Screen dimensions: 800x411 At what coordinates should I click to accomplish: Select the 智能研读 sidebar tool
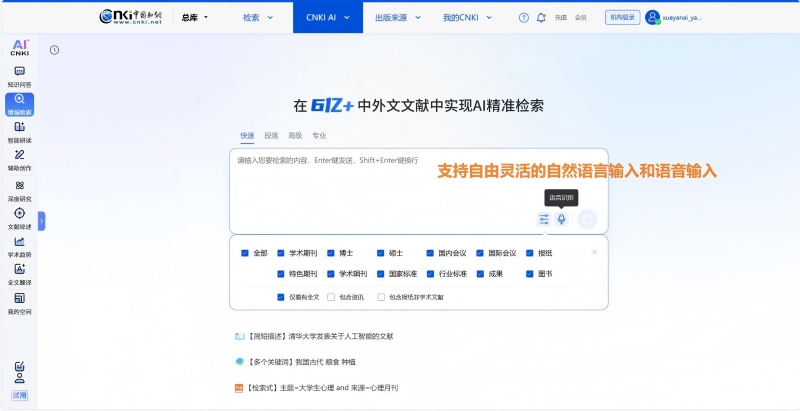19,131
